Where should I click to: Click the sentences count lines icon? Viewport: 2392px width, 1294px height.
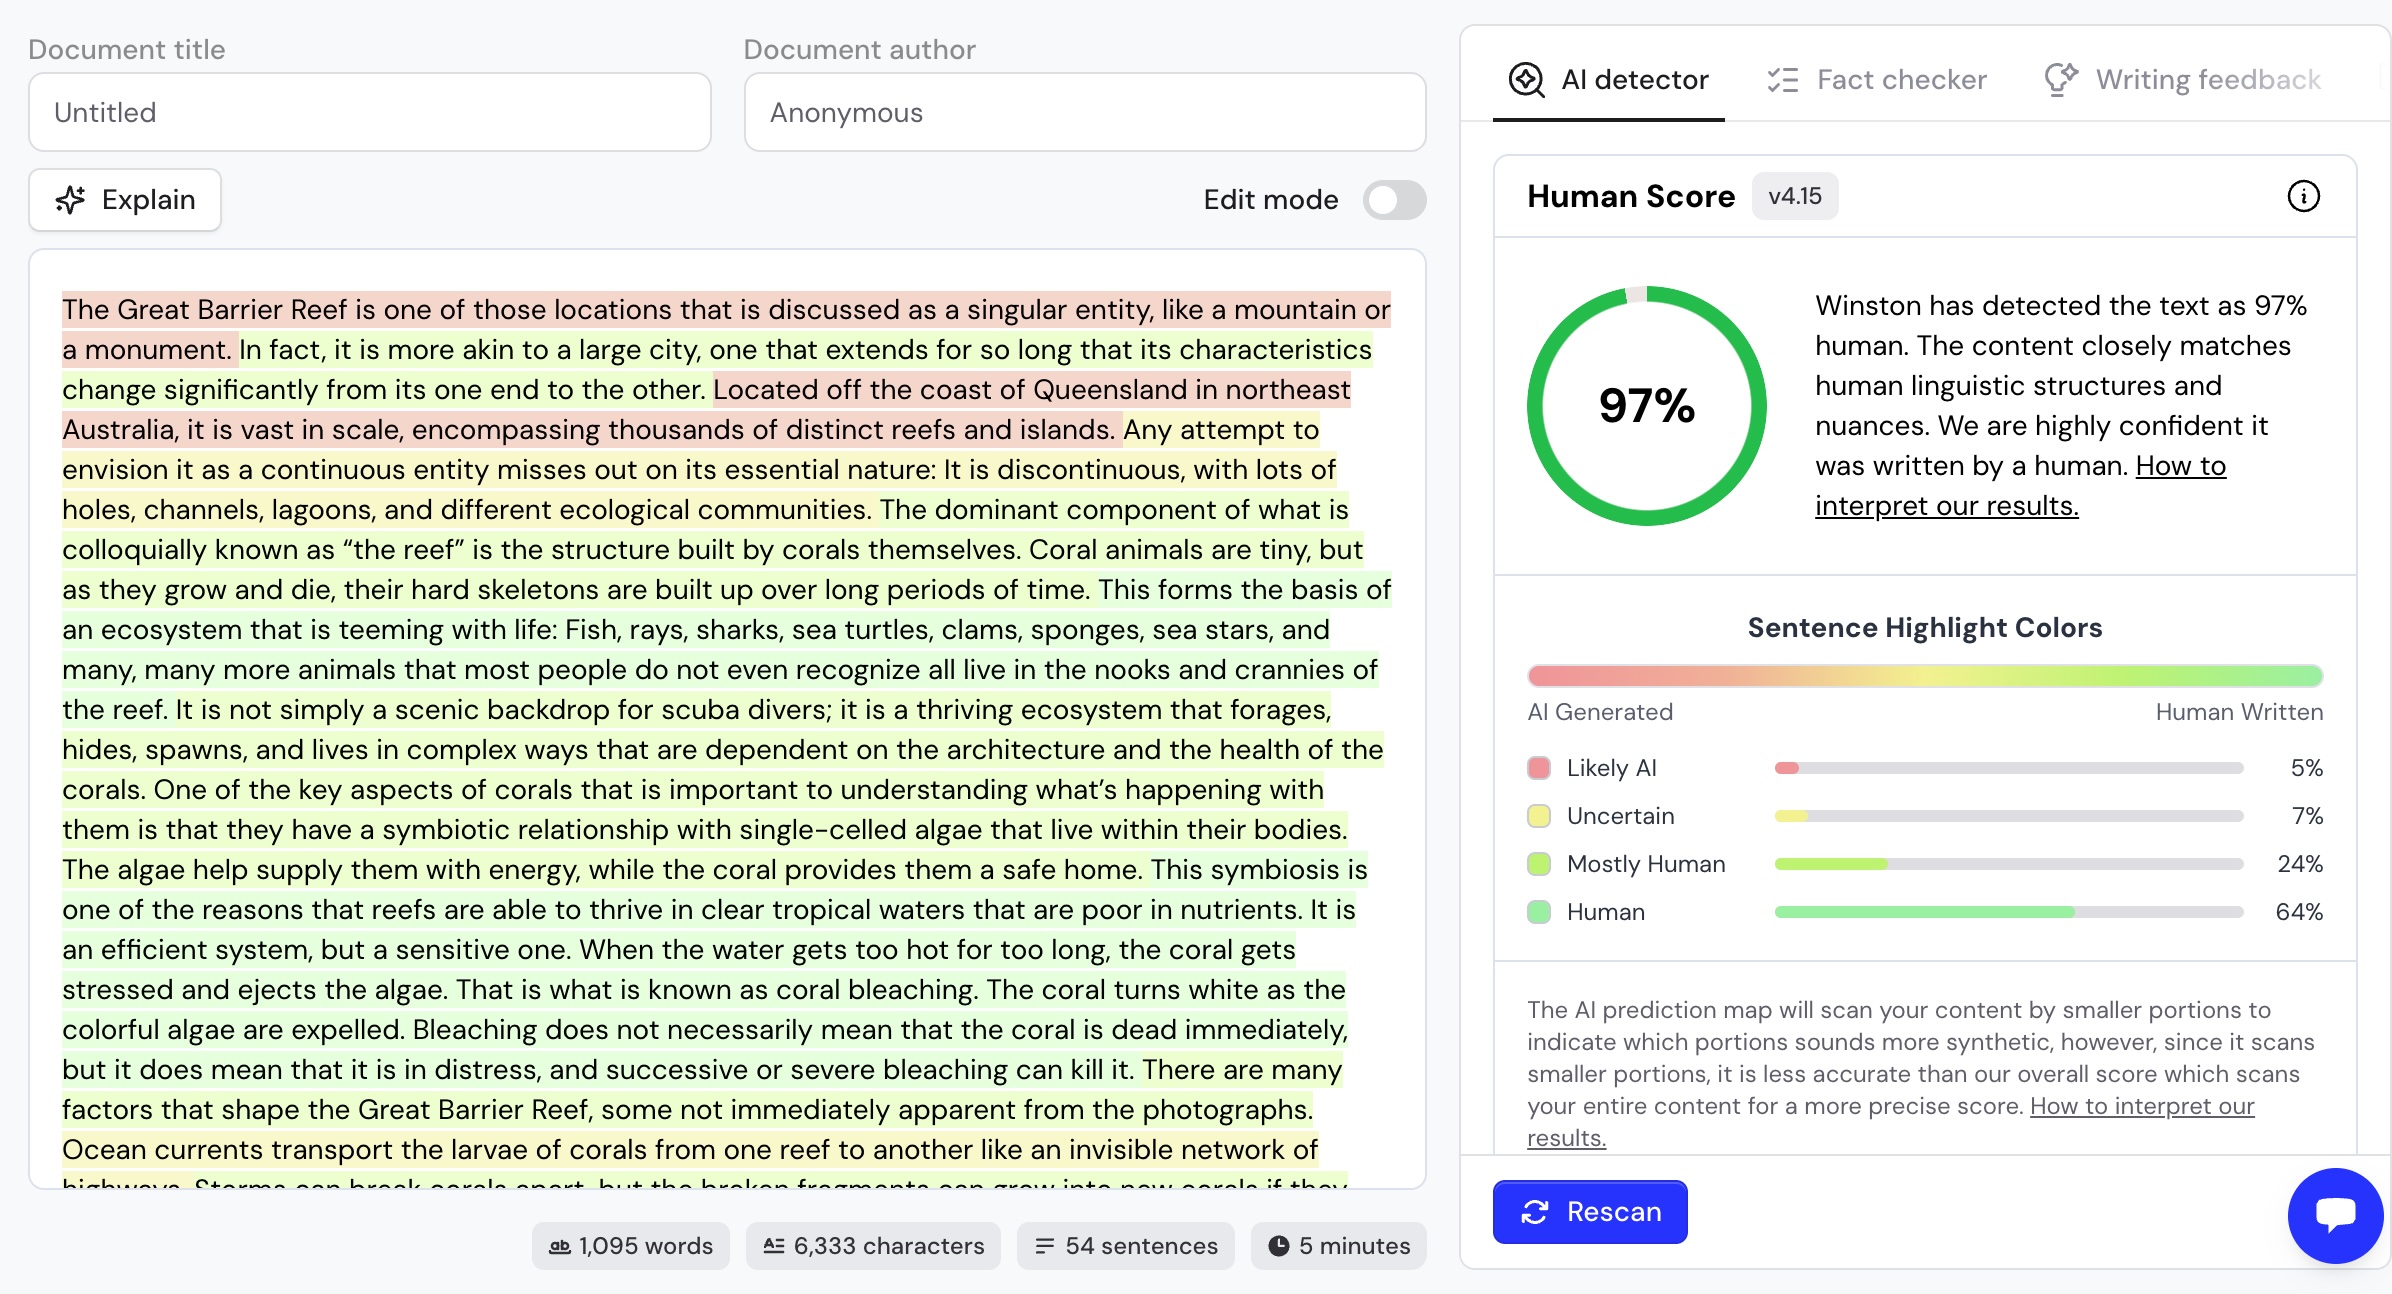click(1044, 1246)
